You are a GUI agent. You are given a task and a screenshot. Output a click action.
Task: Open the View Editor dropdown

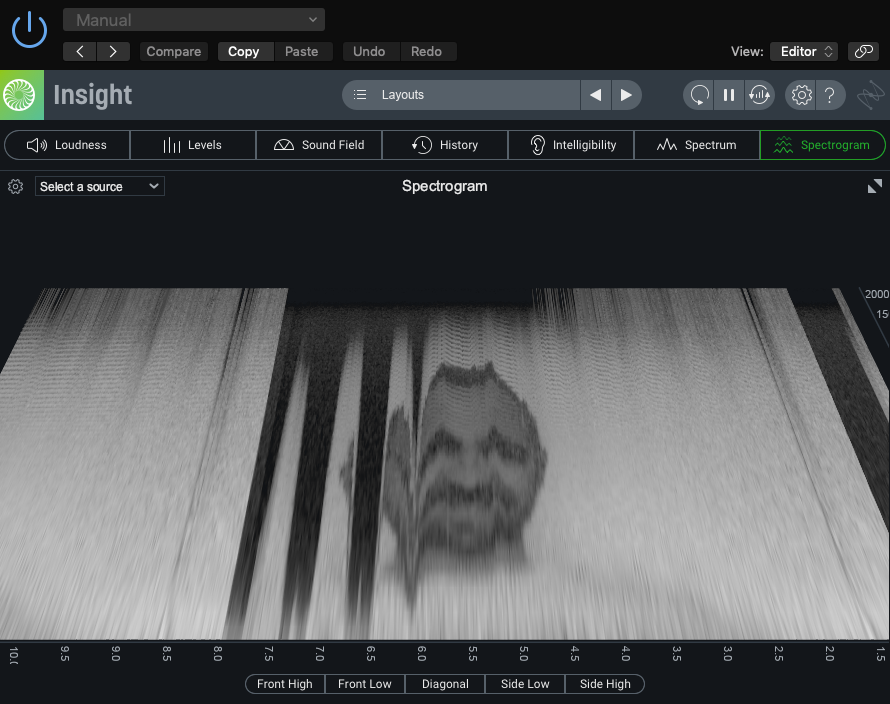pyautogui.click(x=803, y=52)
